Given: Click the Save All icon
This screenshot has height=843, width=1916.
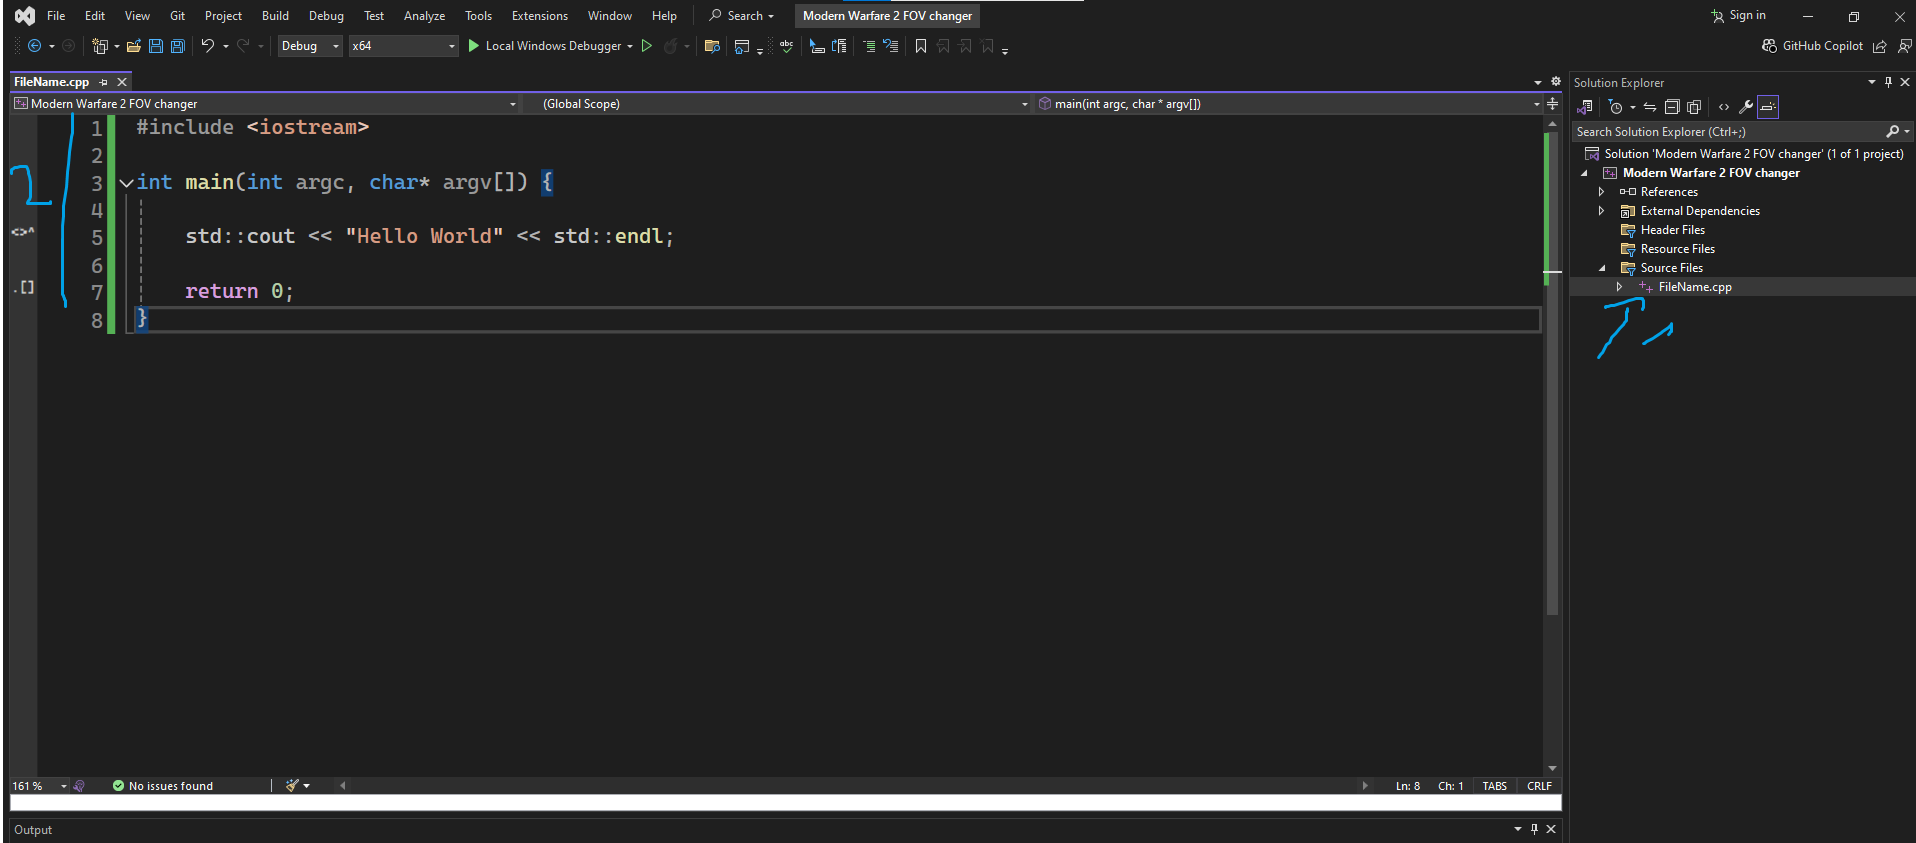Looking at the screenshot, I should tap(178, 46).
